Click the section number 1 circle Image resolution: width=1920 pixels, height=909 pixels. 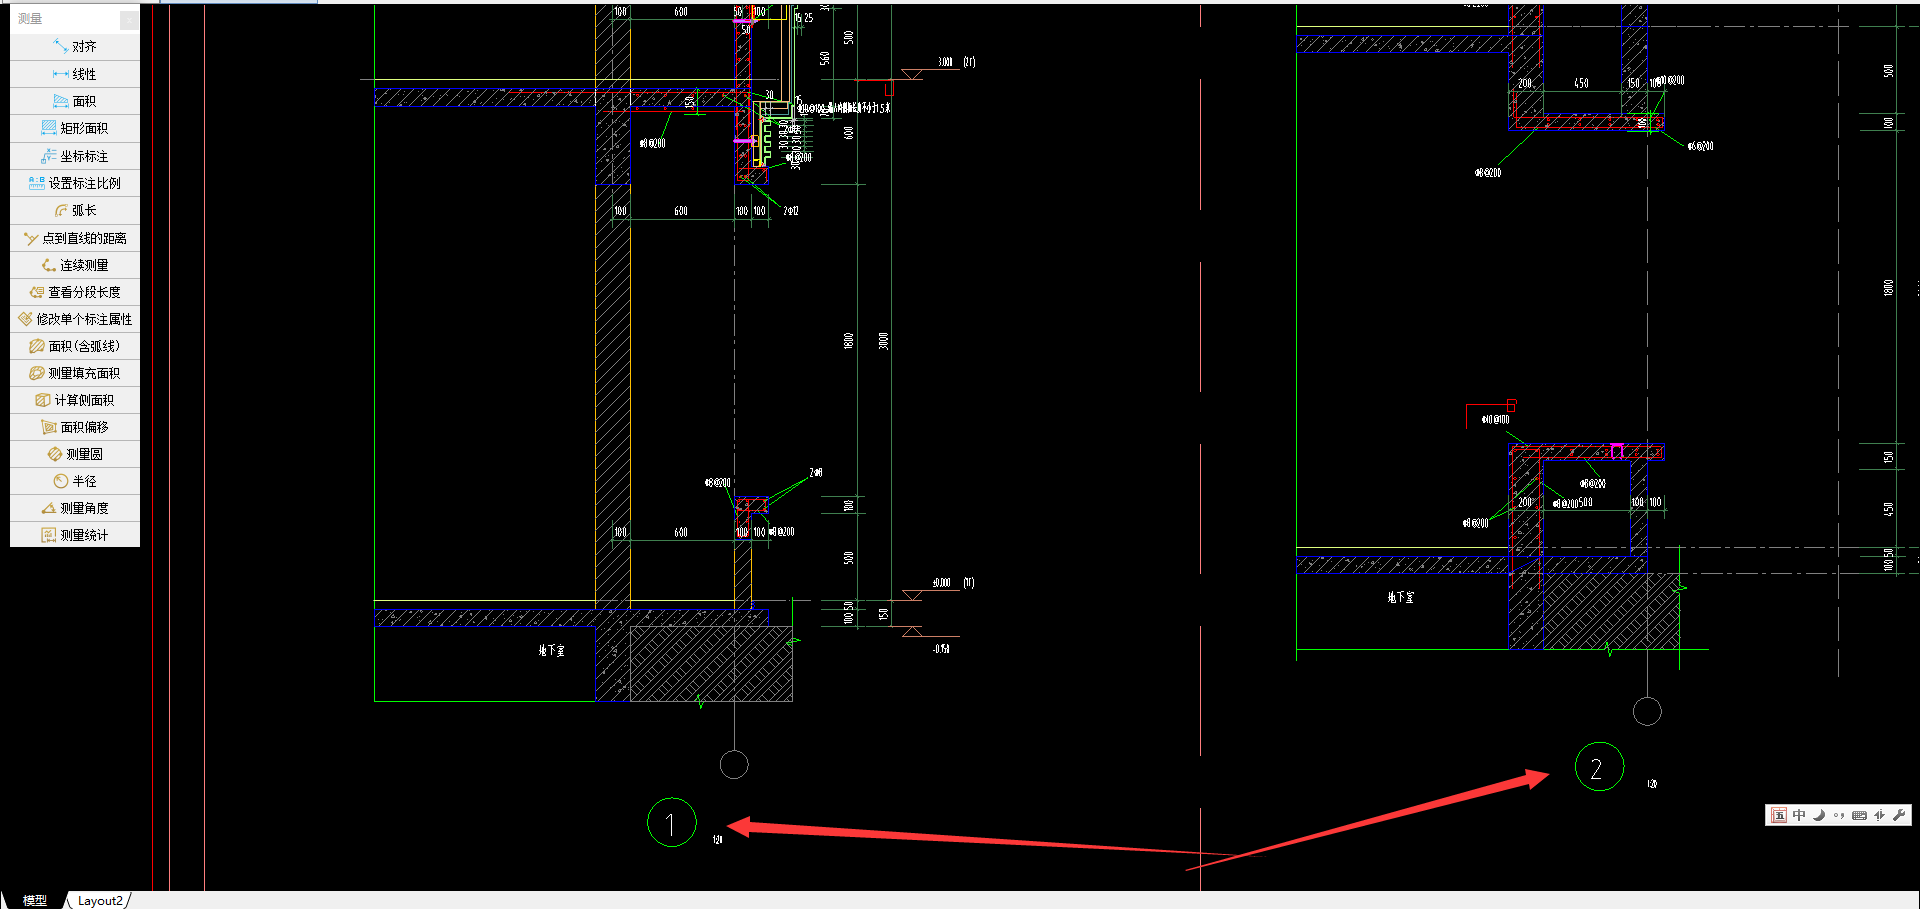[x=671, y=823]
